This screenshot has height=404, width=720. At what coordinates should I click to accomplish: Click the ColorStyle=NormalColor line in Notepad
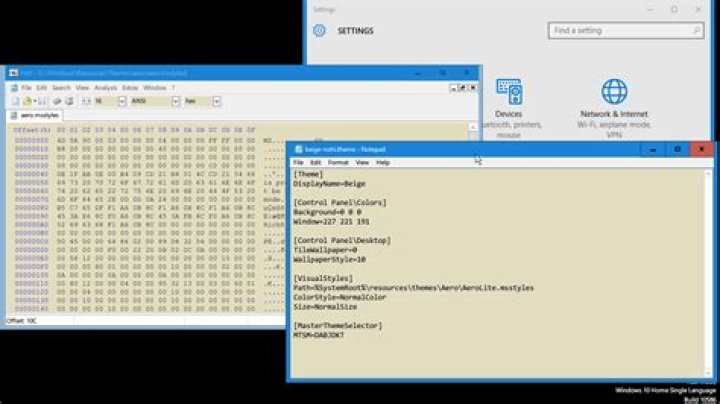(340, 297)
